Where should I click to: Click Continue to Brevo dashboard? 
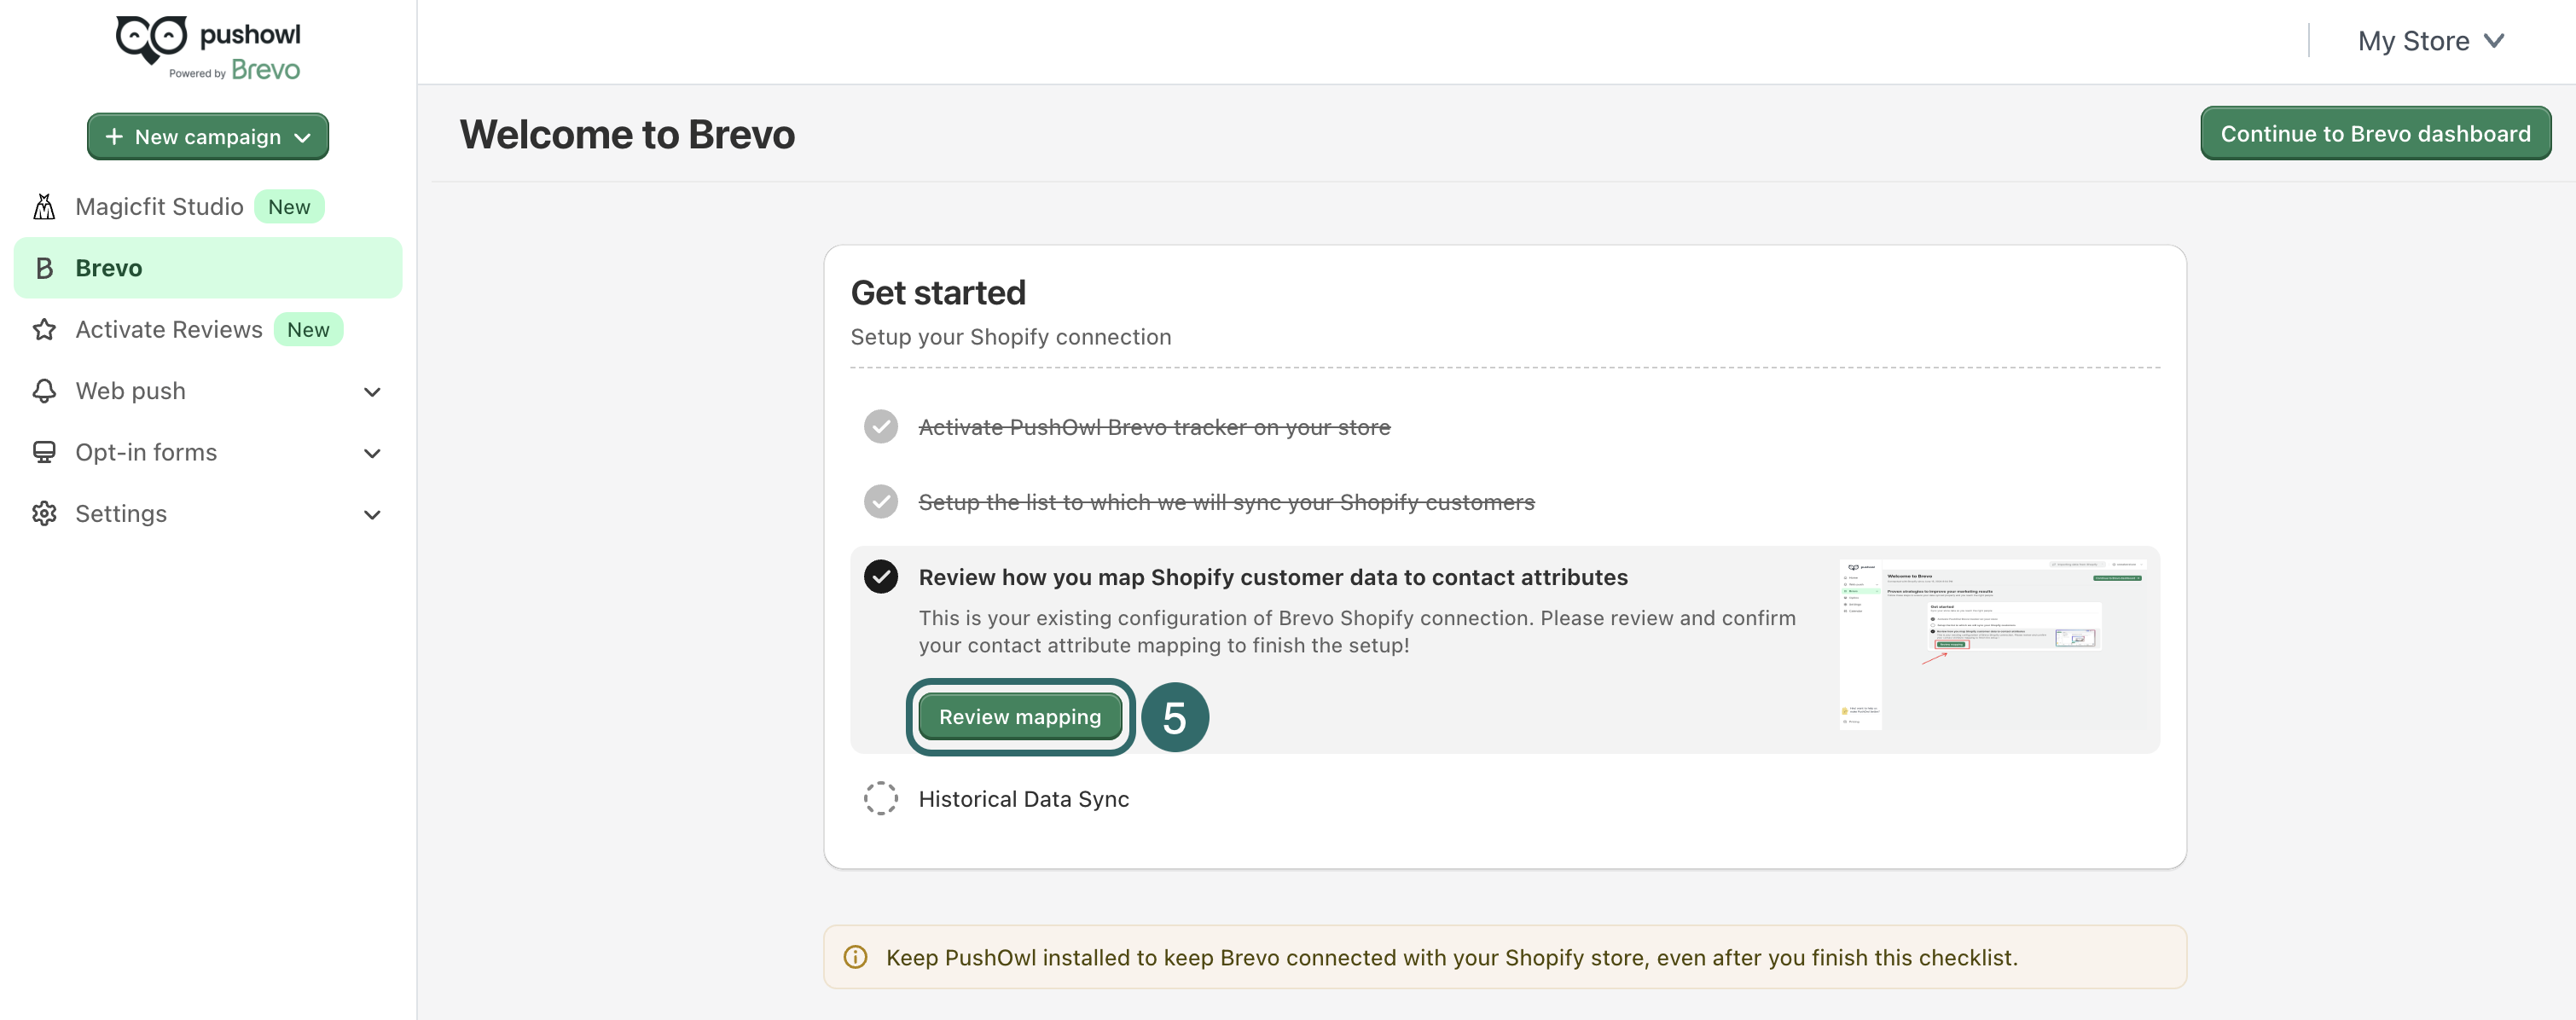pos(2375,134)
